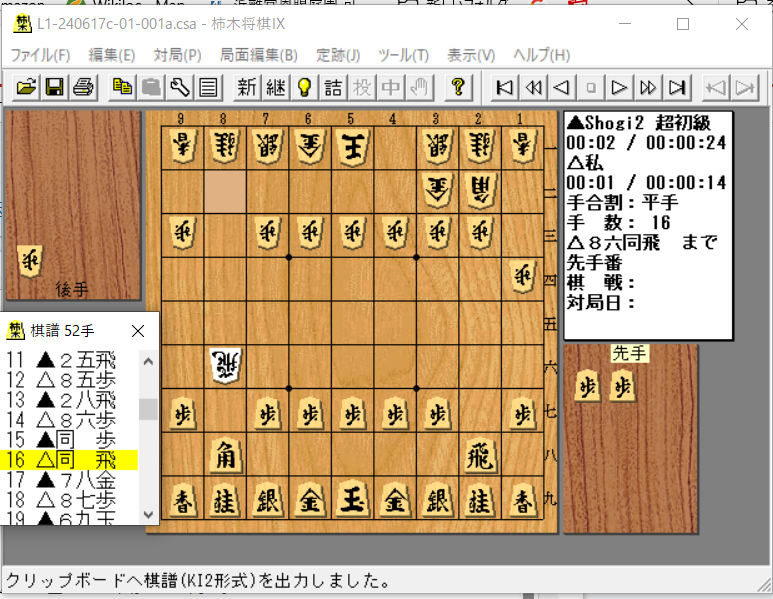Open the ツール(T) menu
Screen dimensions: 773x599
(403, 55)
